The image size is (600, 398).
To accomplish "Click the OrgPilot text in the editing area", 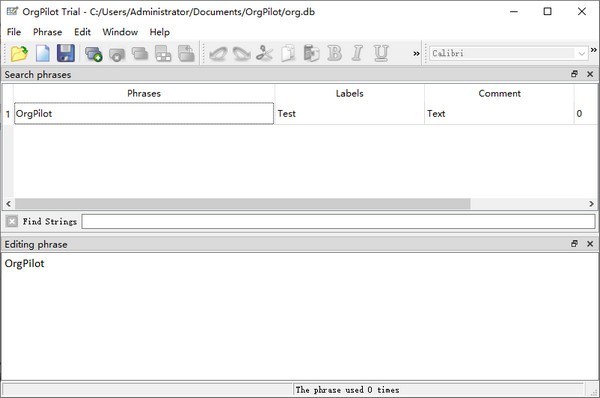I will click(24, 264).
